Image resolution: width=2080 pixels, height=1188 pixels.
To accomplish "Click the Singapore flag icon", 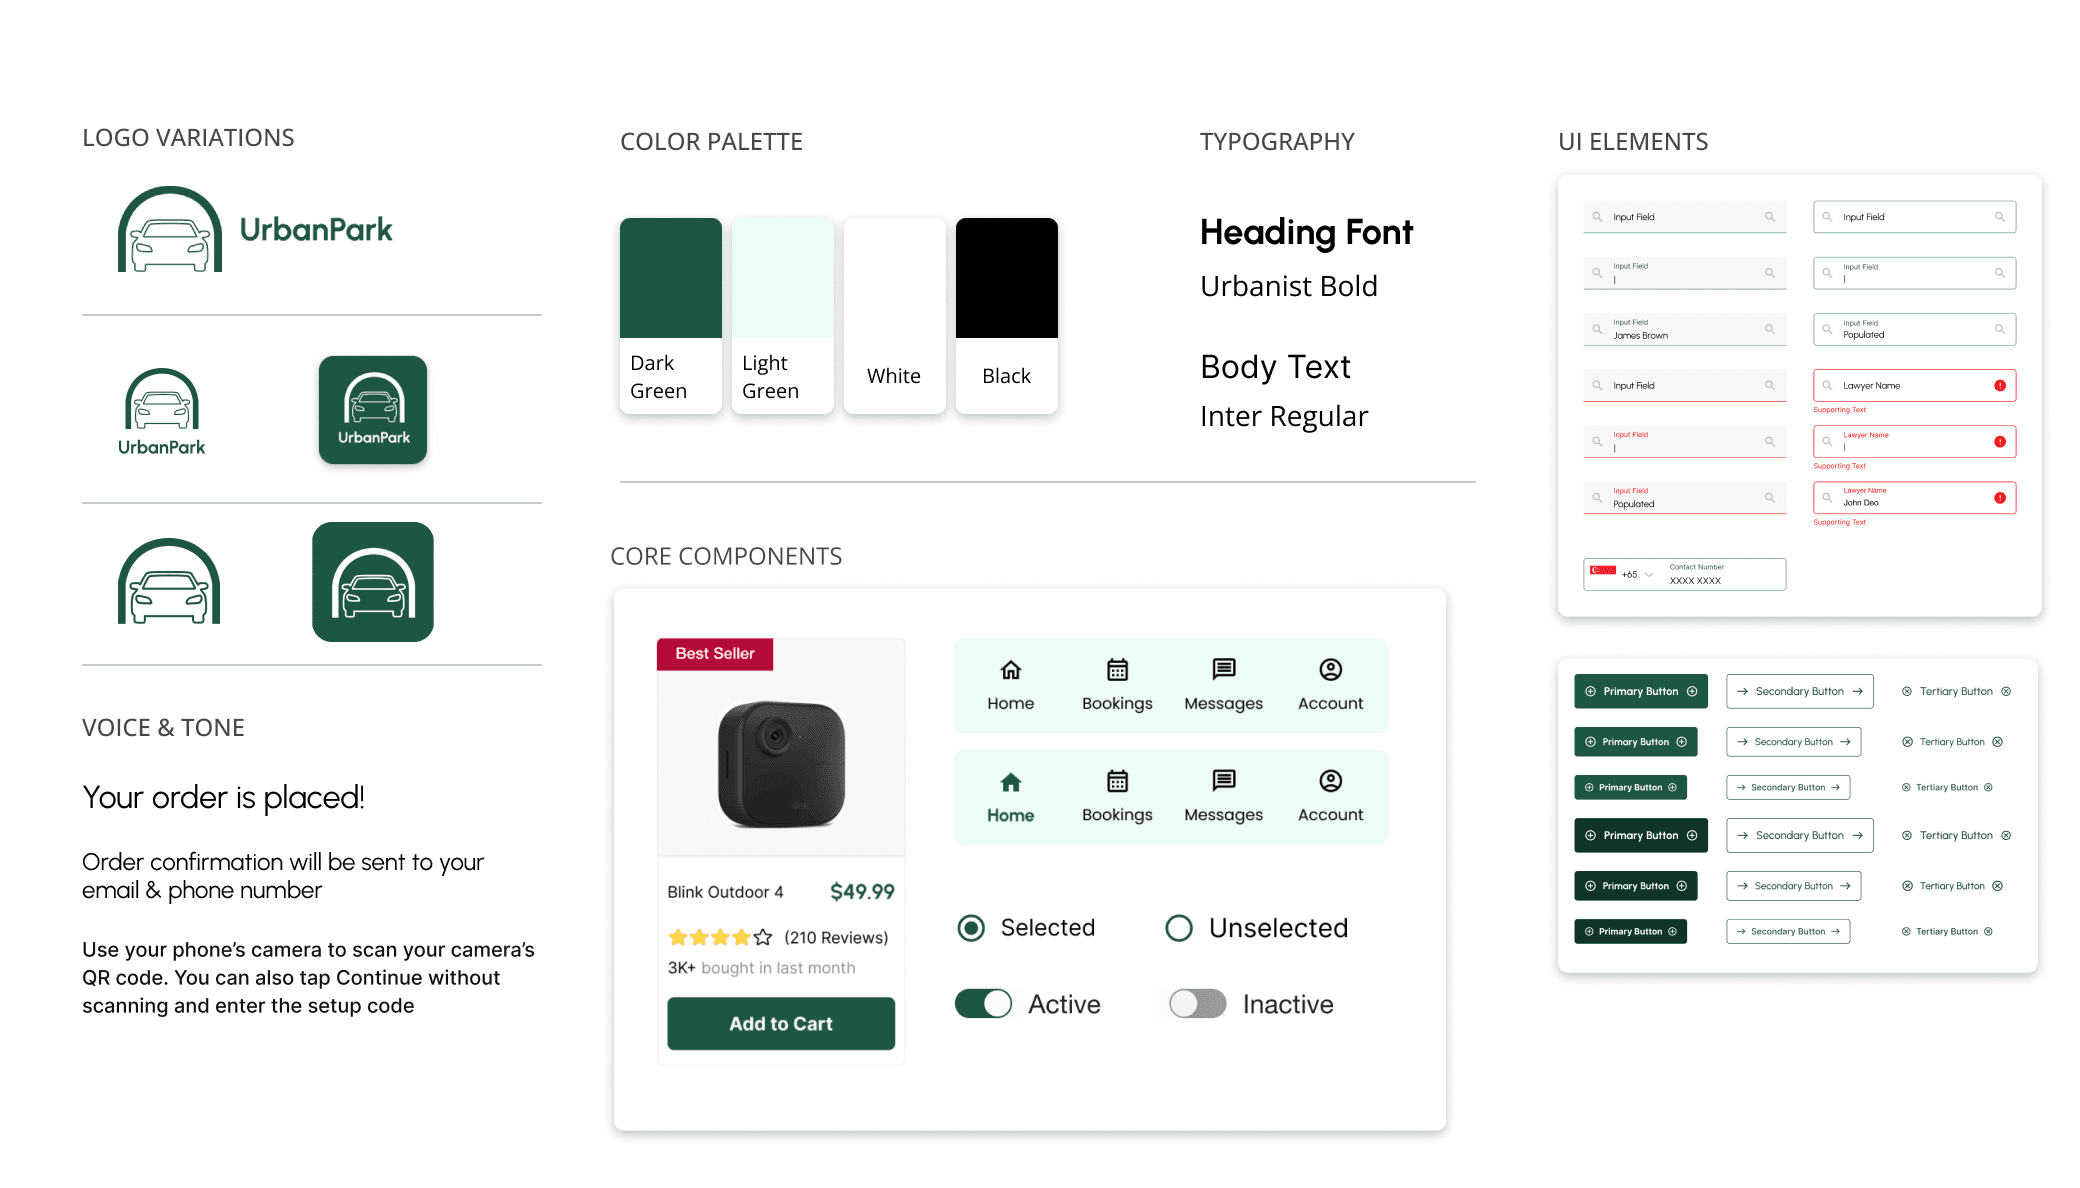I will pyautogui.click(x=1603, y=571).
